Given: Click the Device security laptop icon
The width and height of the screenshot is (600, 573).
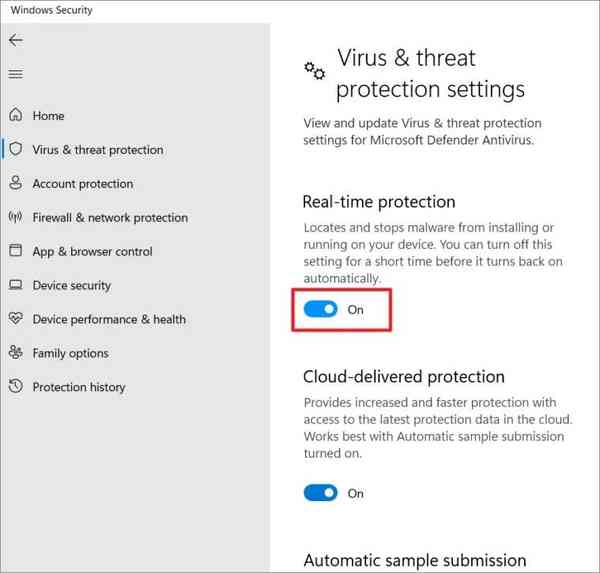Looking at the screenshot, I should click(x=15, y=286).
